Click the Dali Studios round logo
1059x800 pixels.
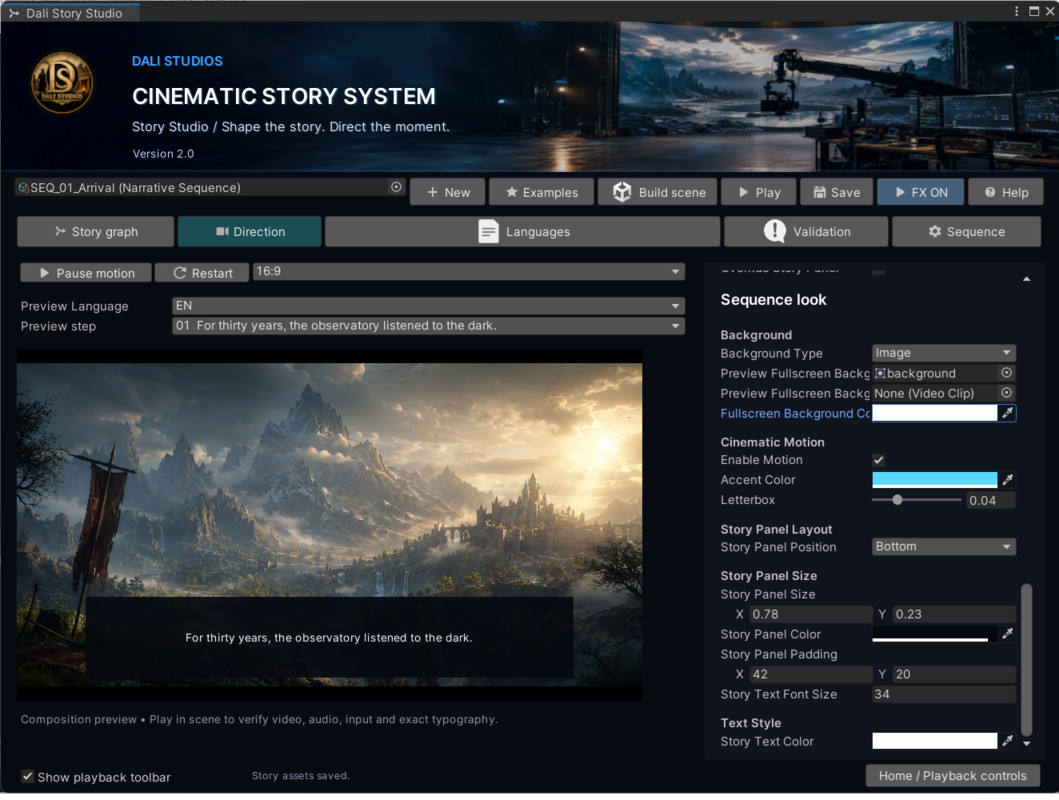tap(62, 82)
